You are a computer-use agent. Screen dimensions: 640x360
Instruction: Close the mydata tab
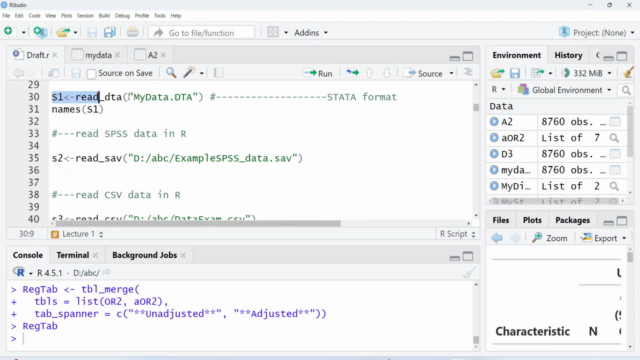118,55
